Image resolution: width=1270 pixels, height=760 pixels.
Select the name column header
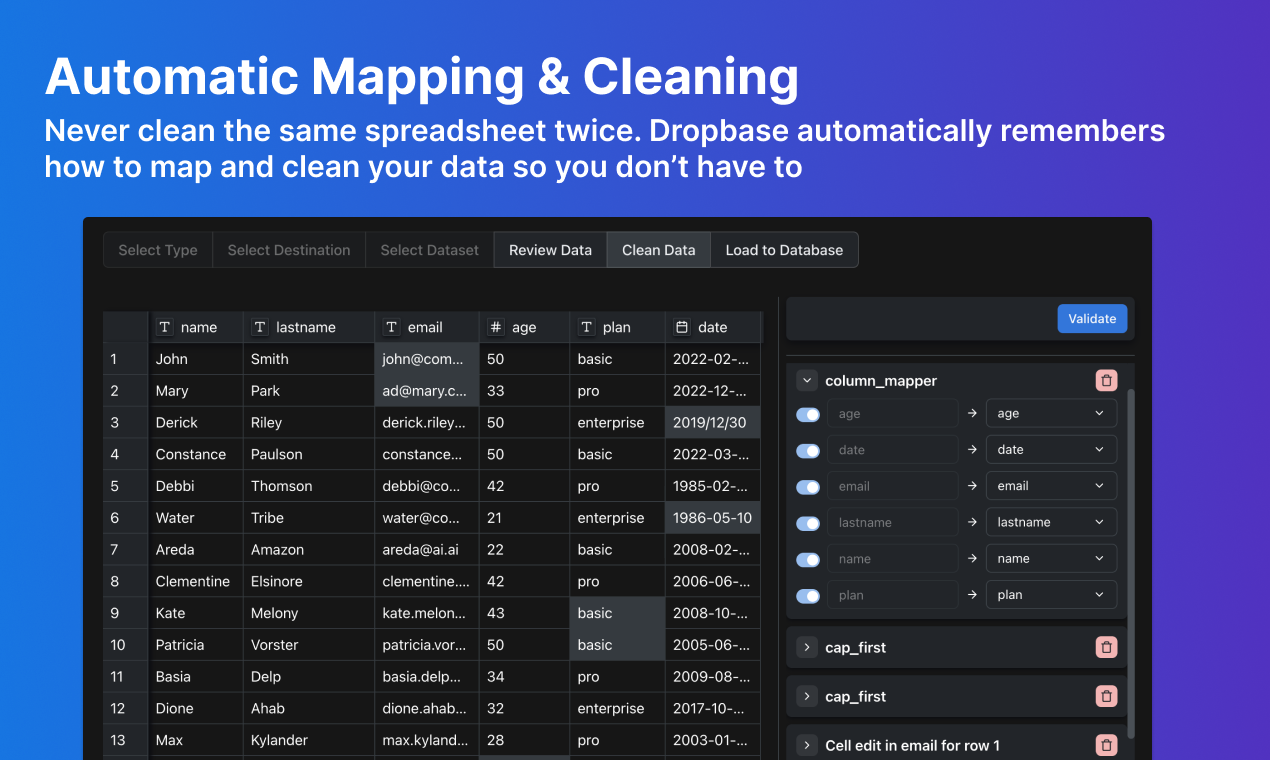click(x=196, y=327)
